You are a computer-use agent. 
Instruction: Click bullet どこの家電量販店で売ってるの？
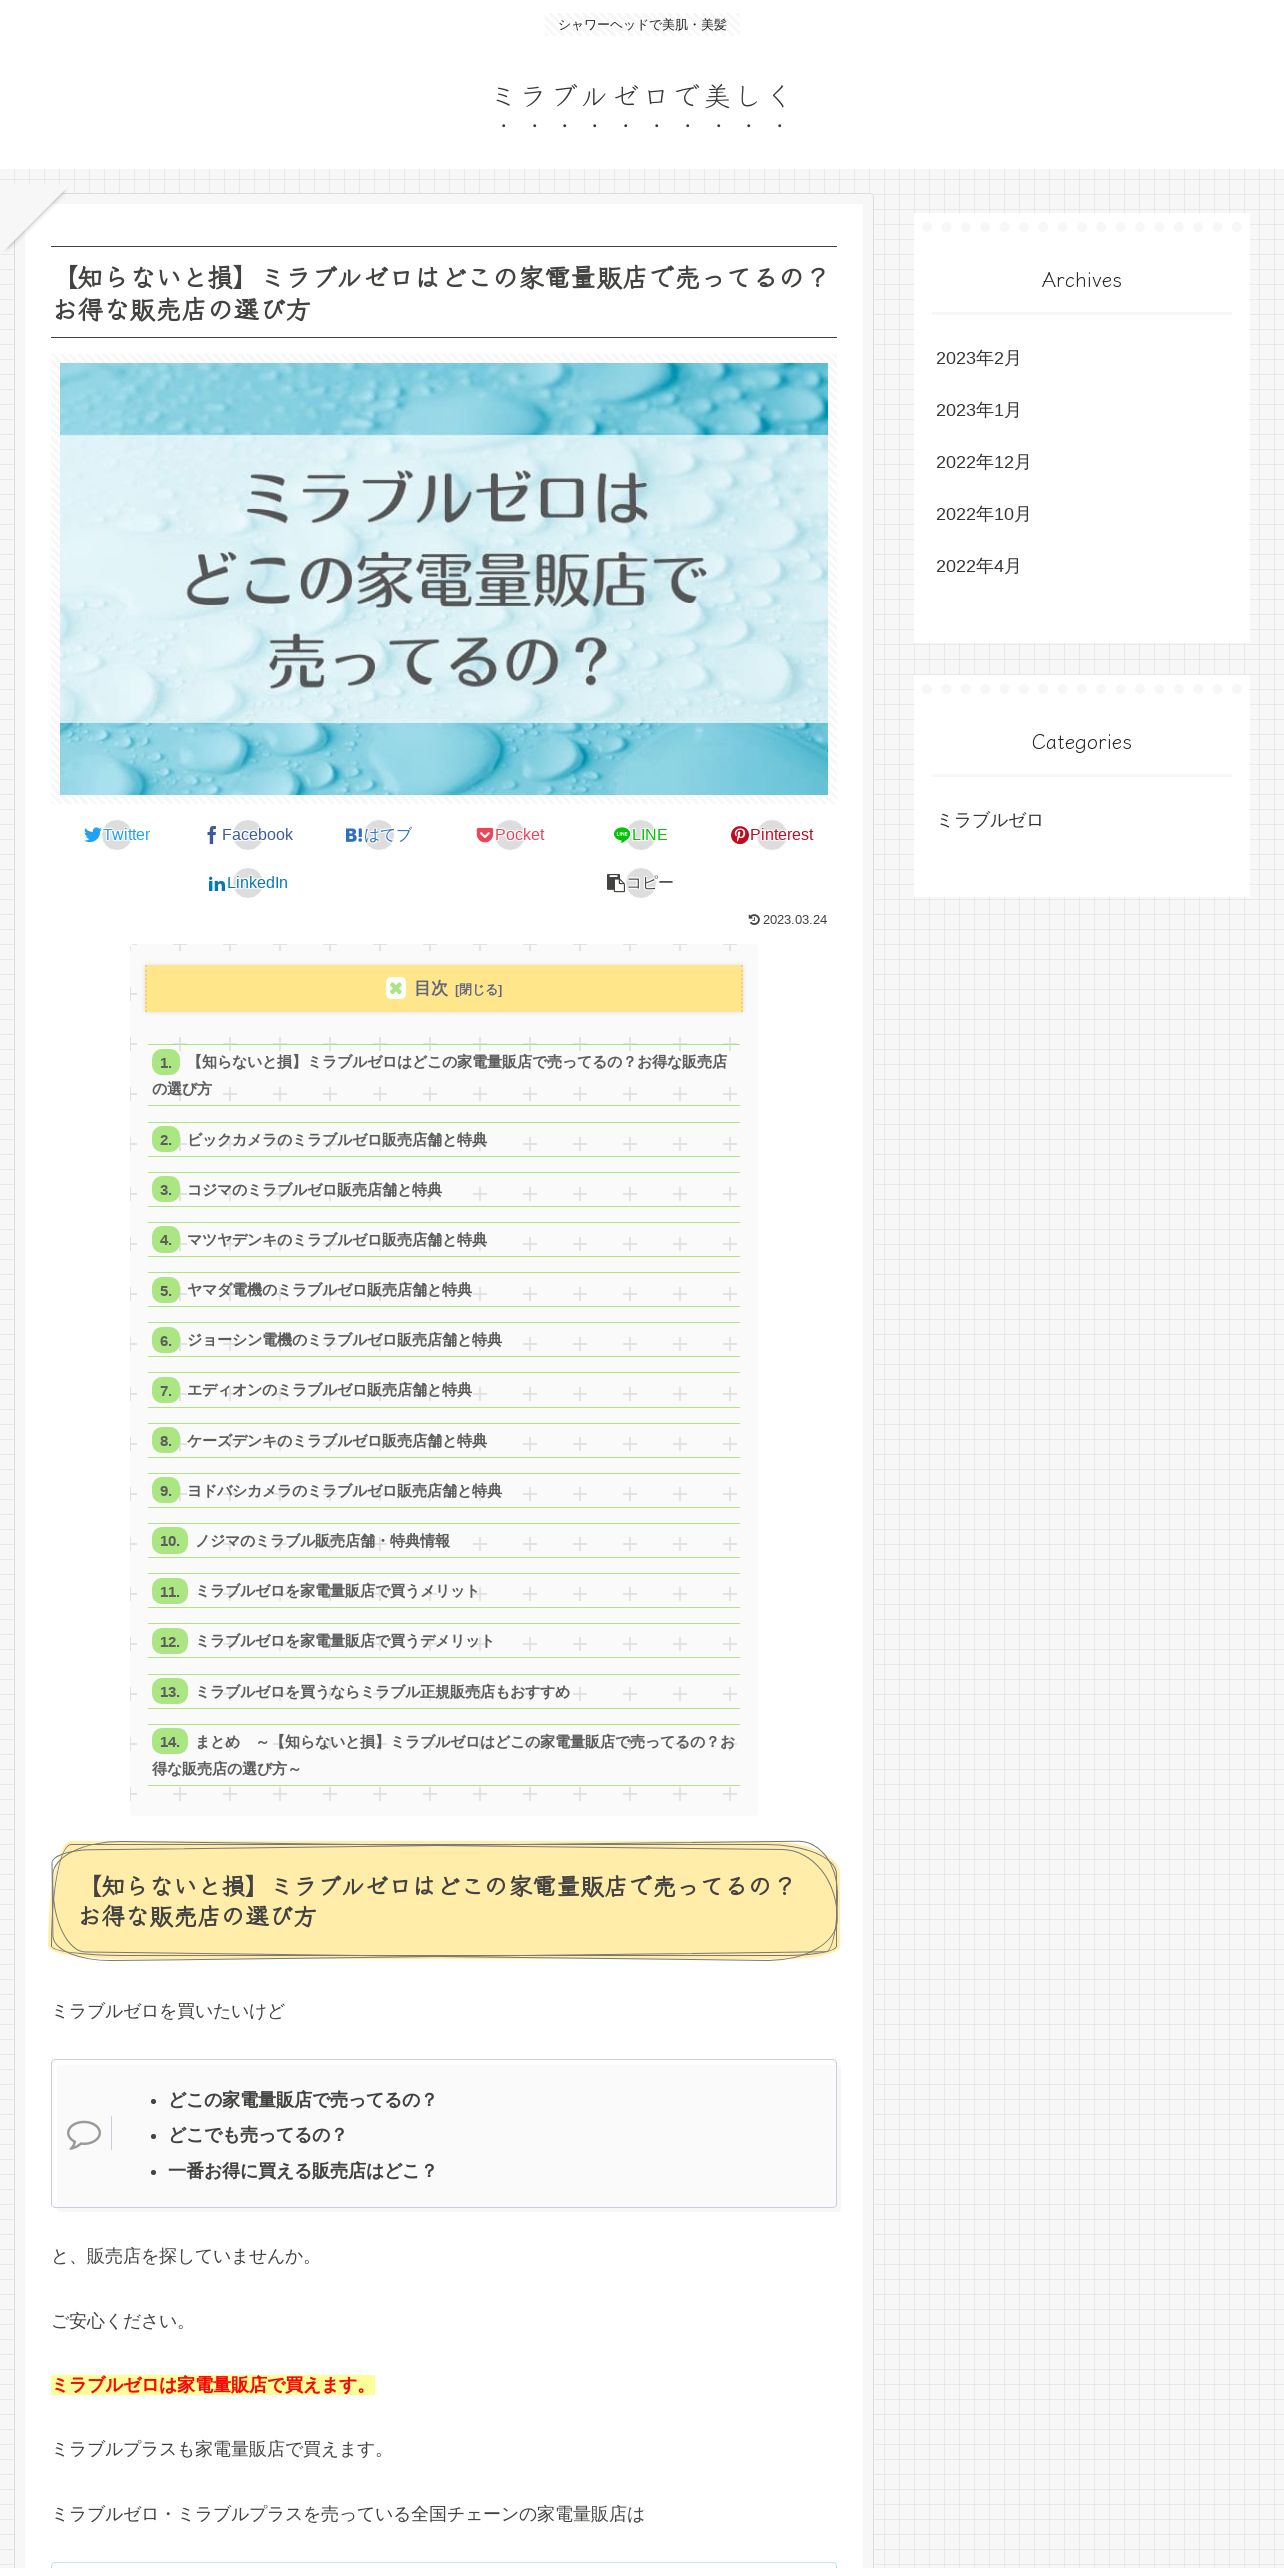302,2100
